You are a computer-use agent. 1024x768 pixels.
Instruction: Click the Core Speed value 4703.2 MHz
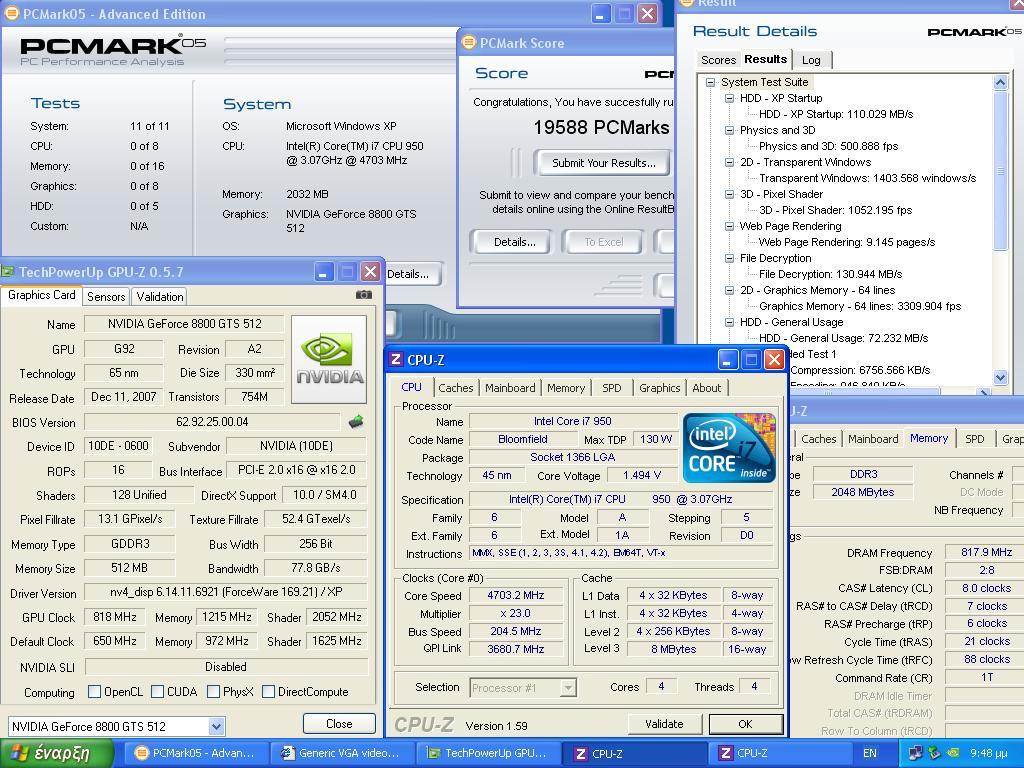(x=515, y=596)
